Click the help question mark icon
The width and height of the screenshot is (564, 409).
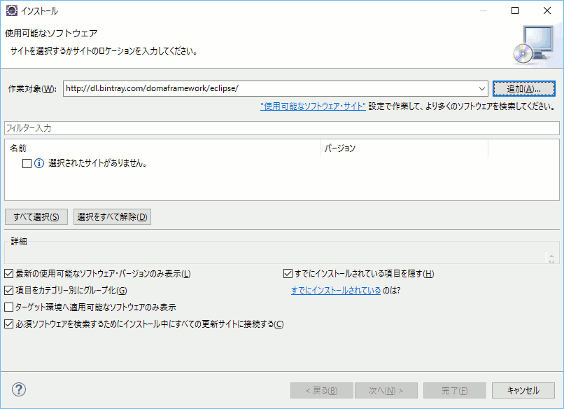pos(19,389)
